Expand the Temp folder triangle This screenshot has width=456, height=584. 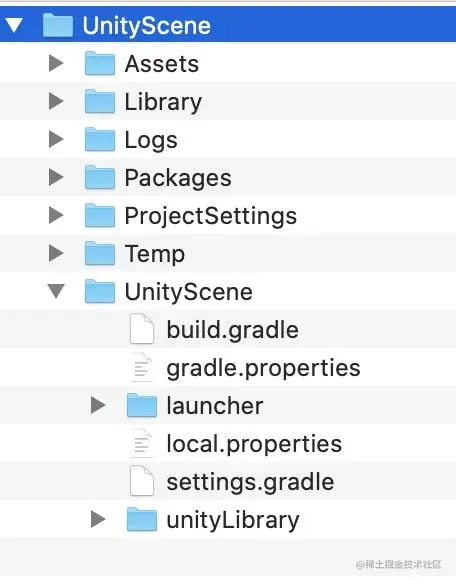coord(56,253)
